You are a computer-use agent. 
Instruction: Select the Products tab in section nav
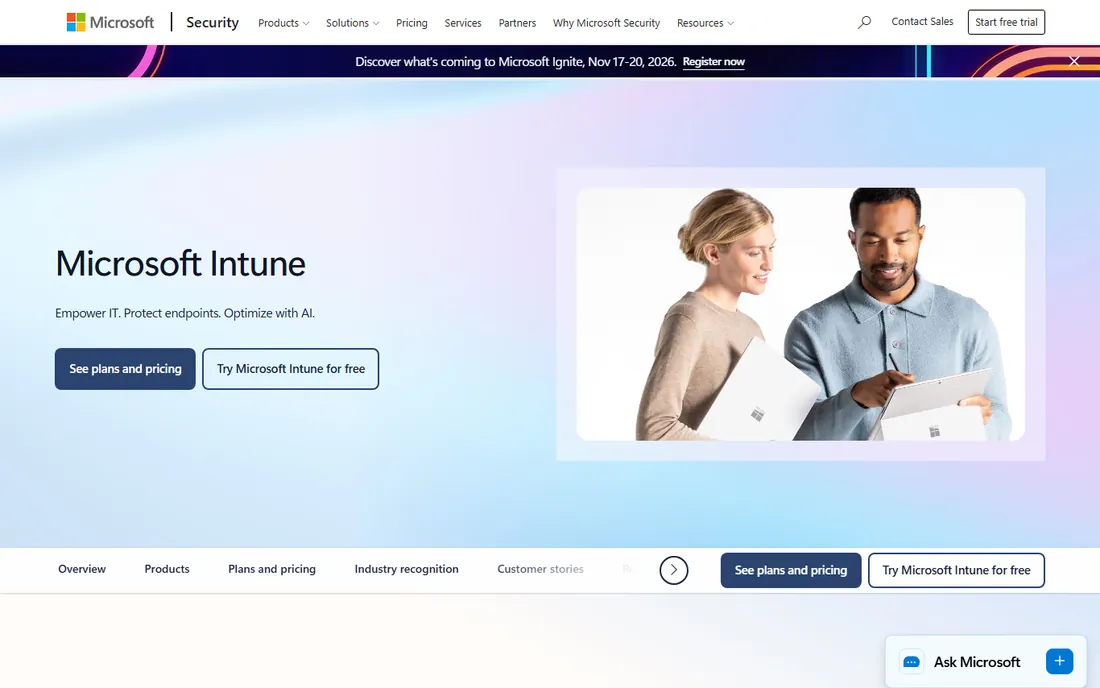(167, 569)
